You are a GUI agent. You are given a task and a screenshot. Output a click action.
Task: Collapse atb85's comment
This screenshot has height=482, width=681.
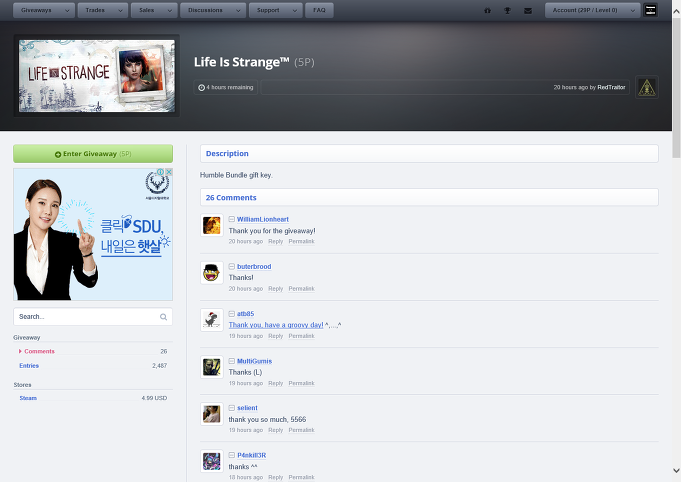coord(231,314)
